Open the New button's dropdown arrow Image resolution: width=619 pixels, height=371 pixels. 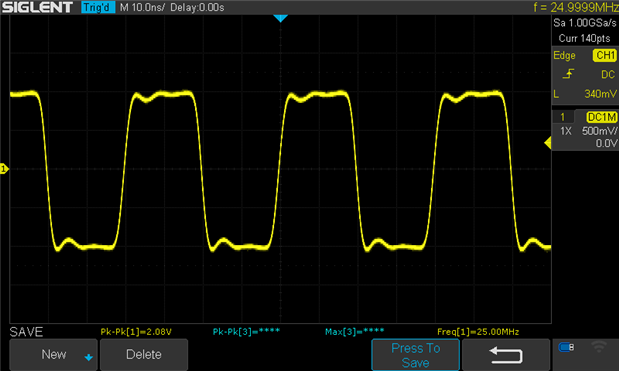tap(88, 357)
